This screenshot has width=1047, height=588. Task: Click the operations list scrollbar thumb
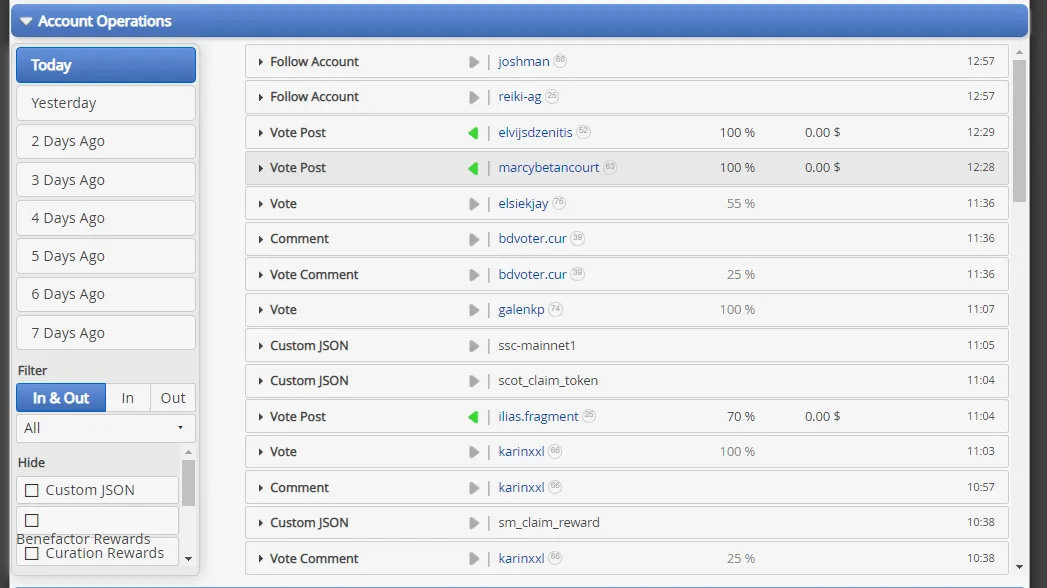coord(1019,130)
